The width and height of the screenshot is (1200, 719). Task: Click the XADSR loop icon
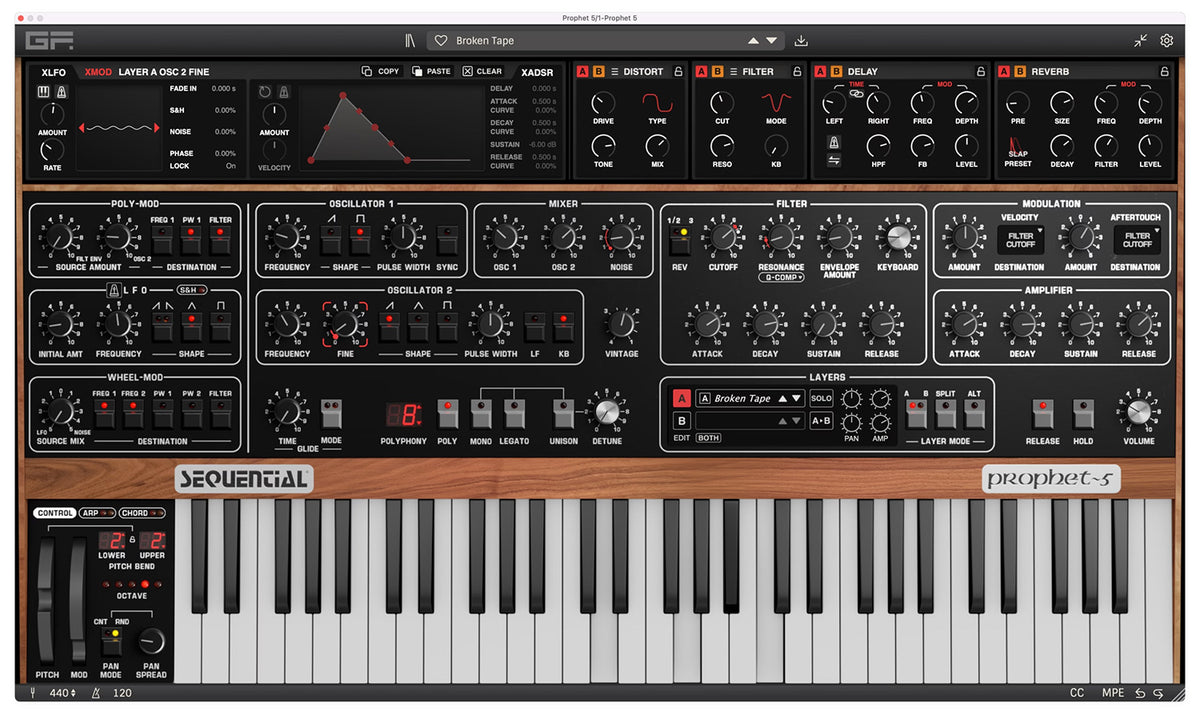pyautogui.click(x=265, y=92)
